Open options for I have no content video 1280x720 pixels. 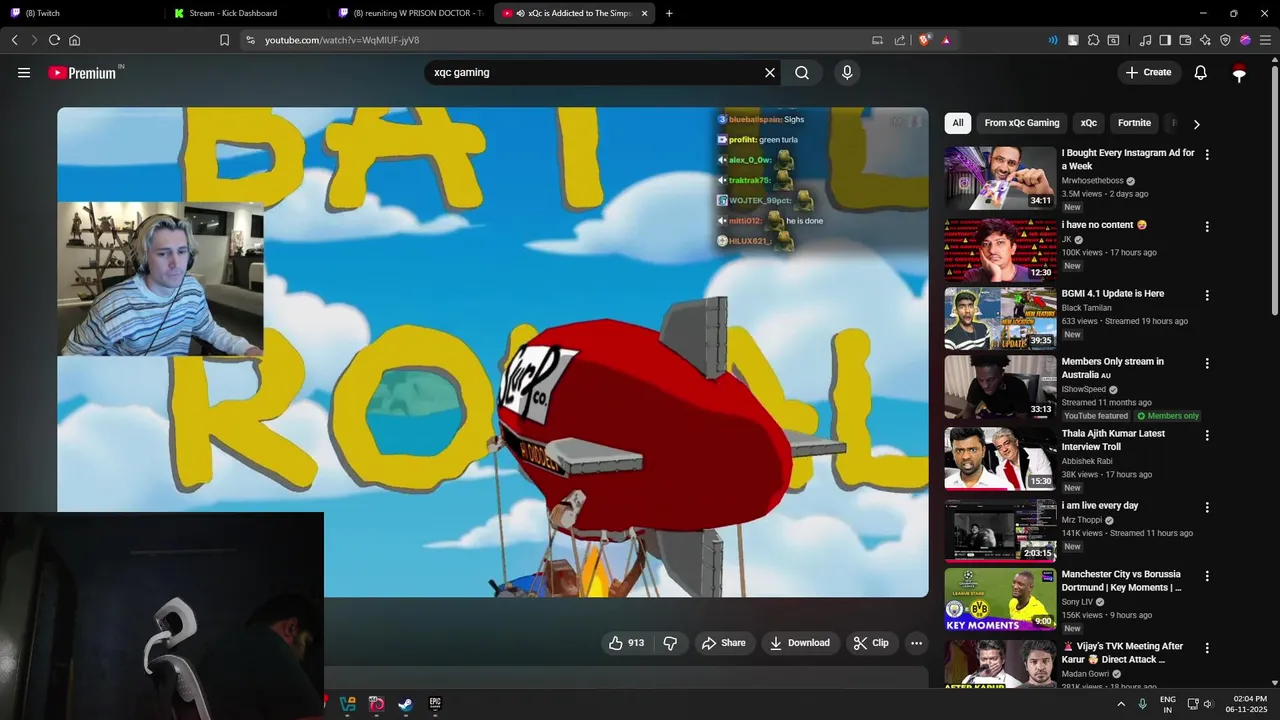tap(1207, 227)
